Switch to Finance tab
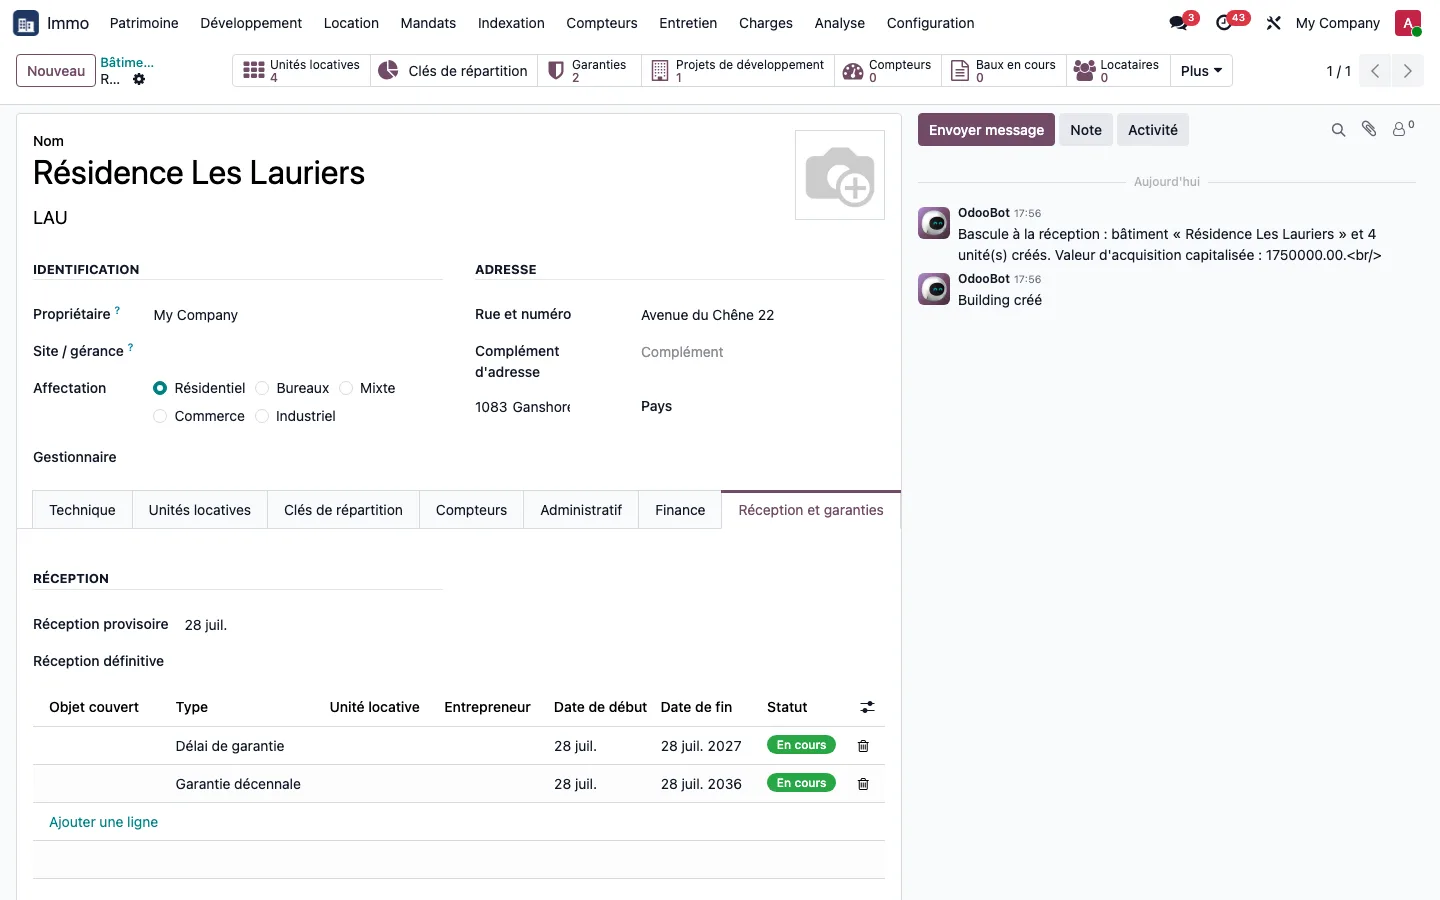The image size is (1440, 900). pos(680,510)
